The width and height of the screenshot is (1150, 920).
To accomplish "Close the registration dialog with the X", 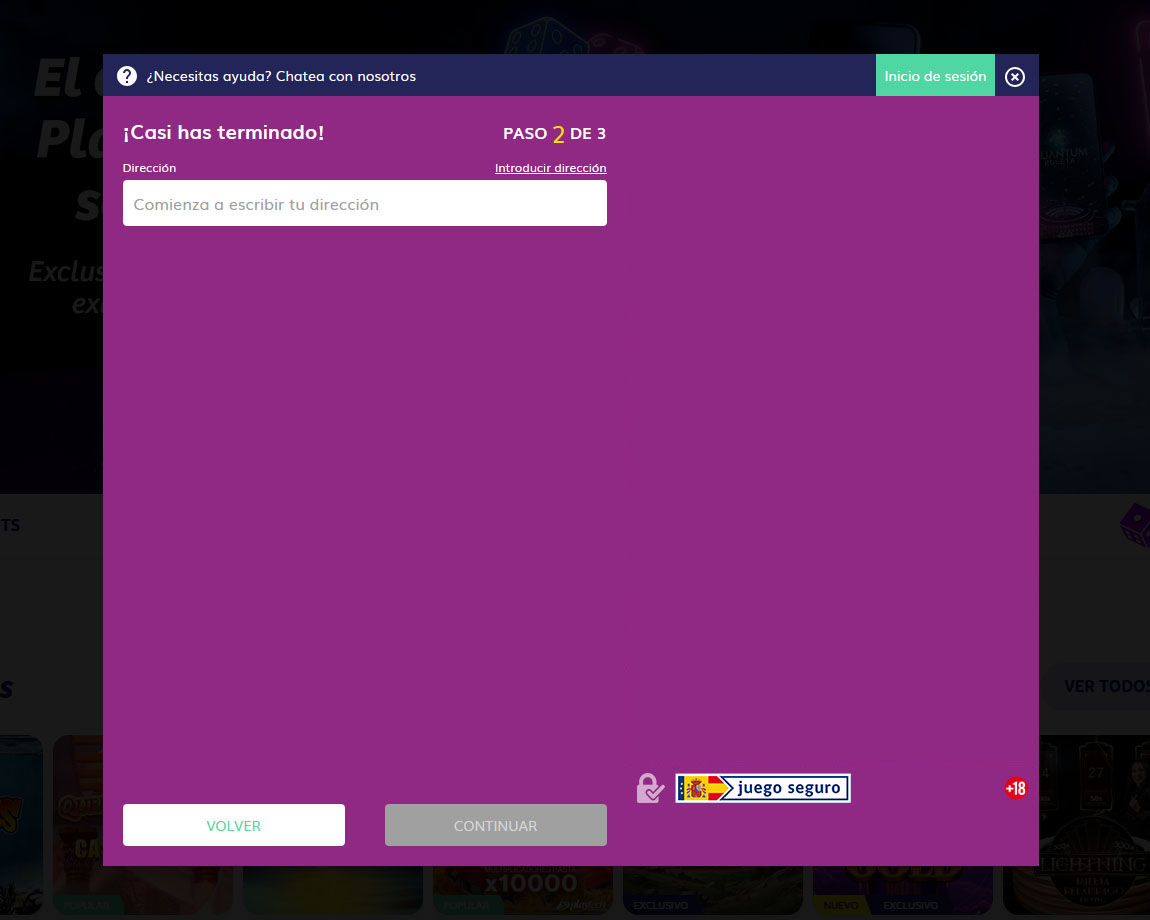I will (1015, 77).
